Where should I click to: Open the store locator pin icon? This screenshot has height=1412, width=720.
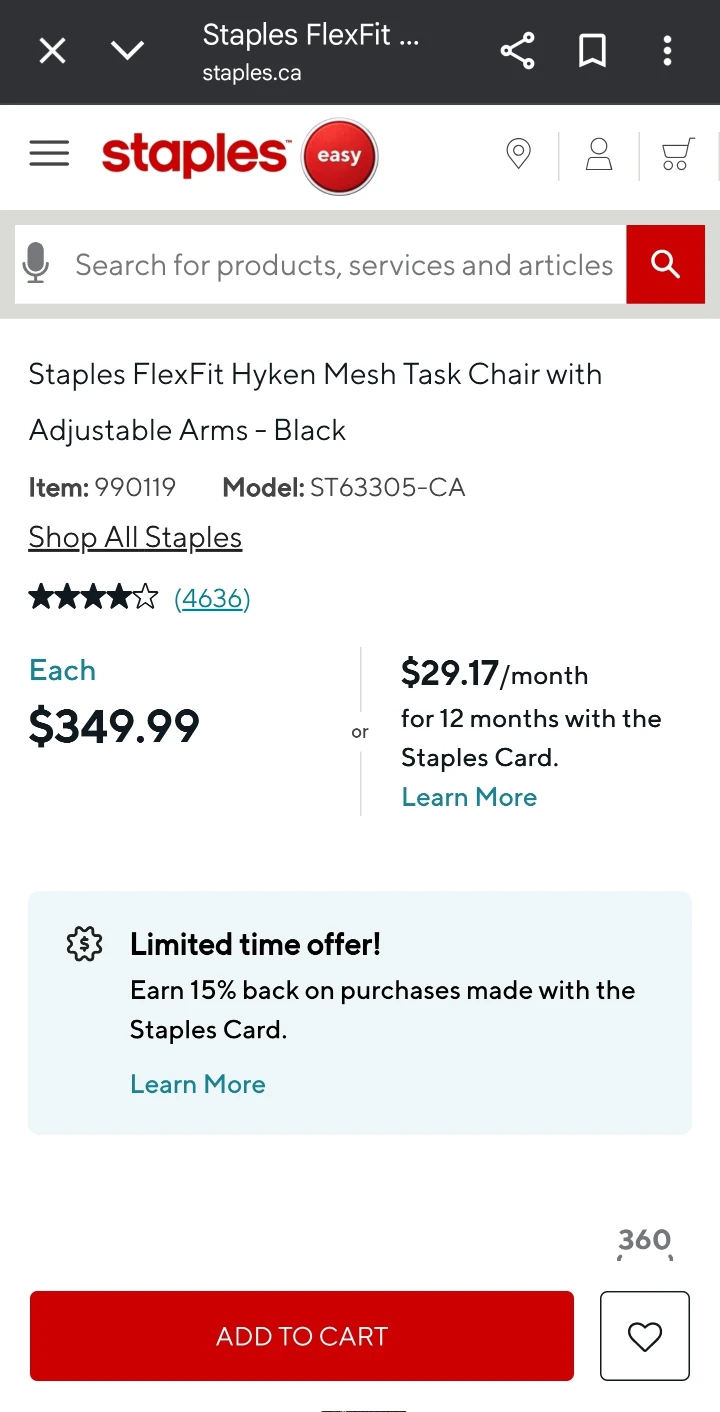click(x=518, y=155)
